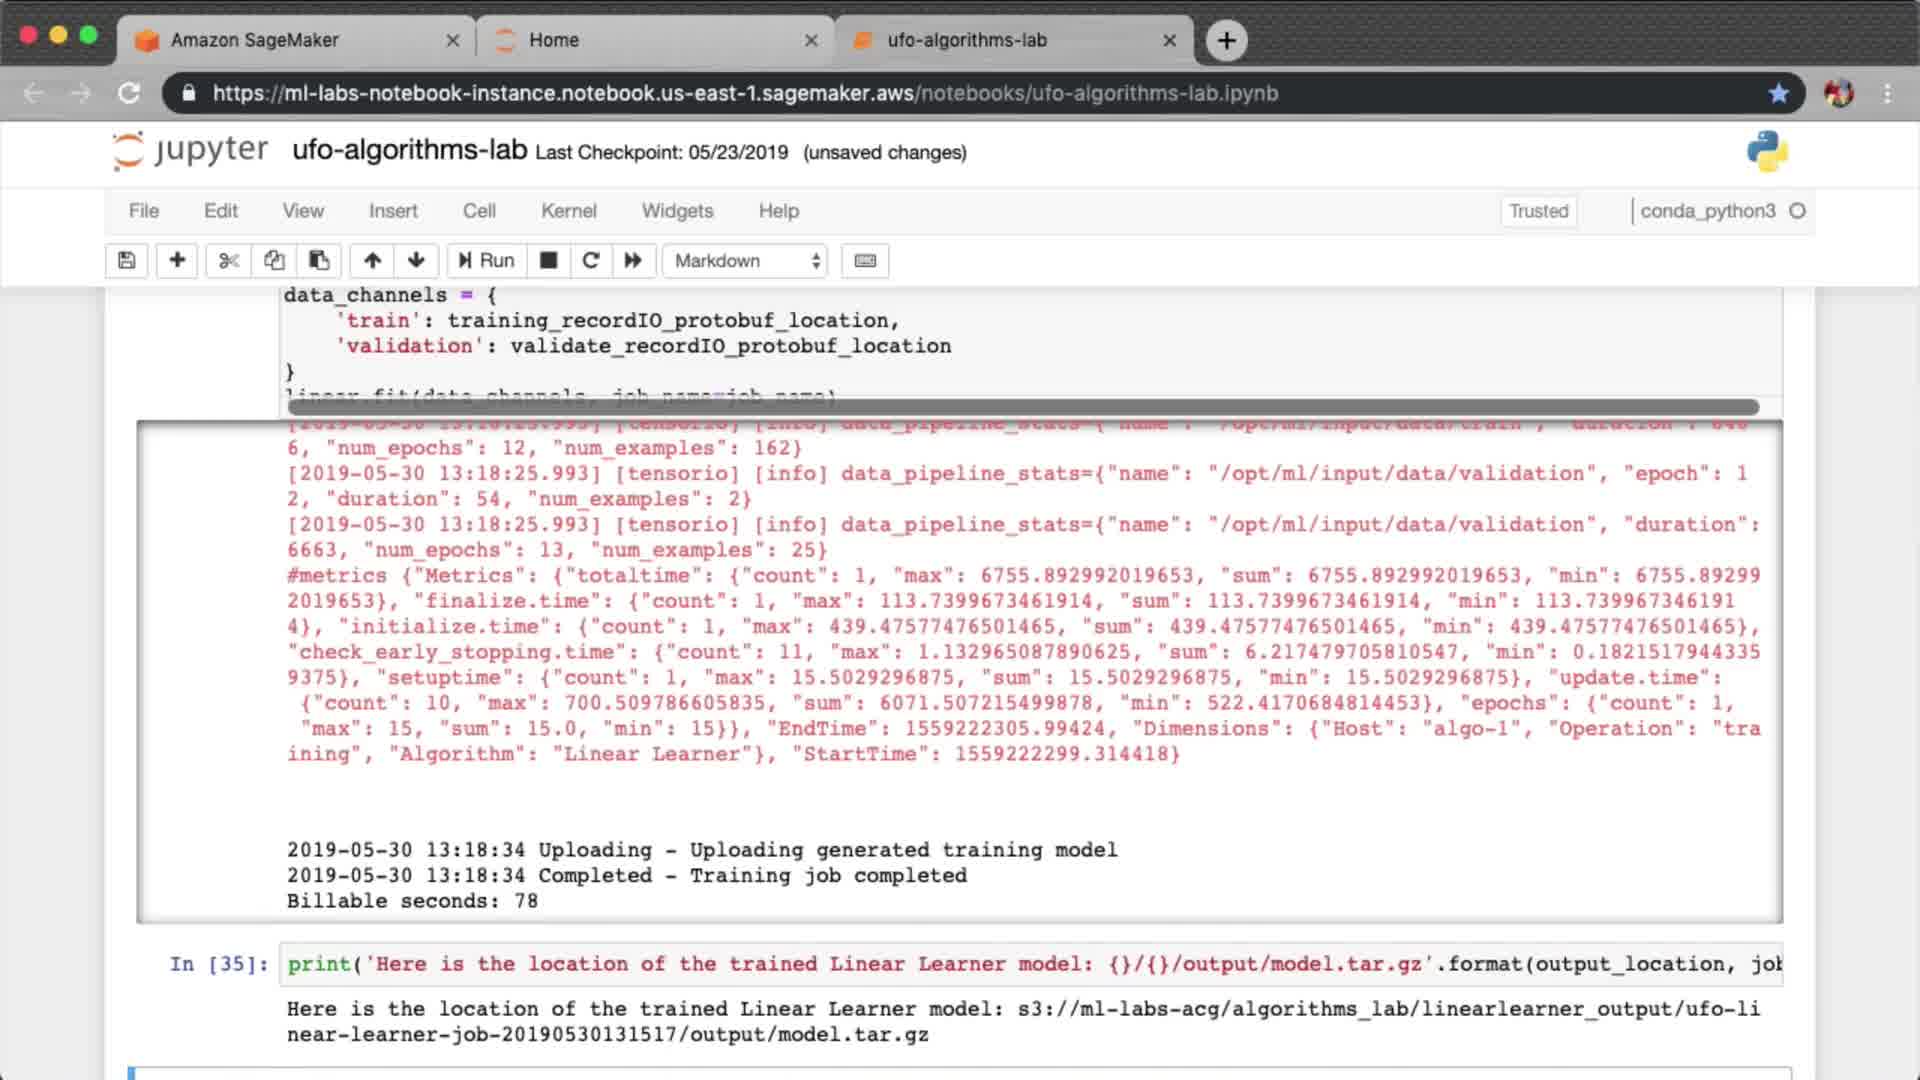Screen dimensions: 1920x1080
Task: Open the command palette keyboard icon
Action: click(865, 261)
